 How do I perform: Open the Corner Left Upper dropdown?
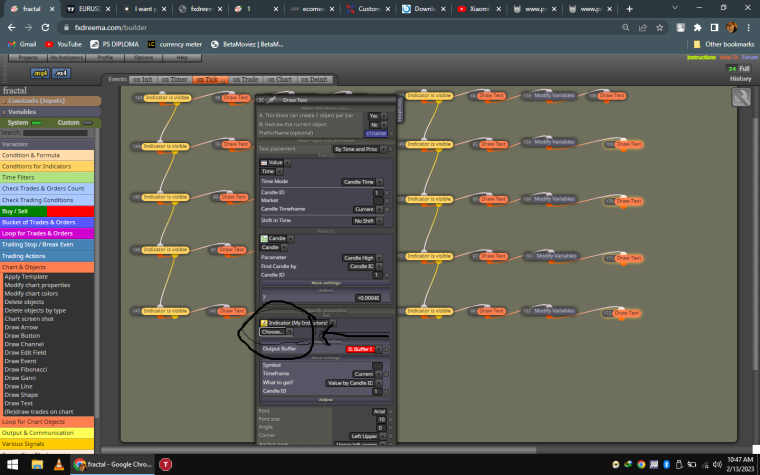pyautogui.click(x=367, y=436)
